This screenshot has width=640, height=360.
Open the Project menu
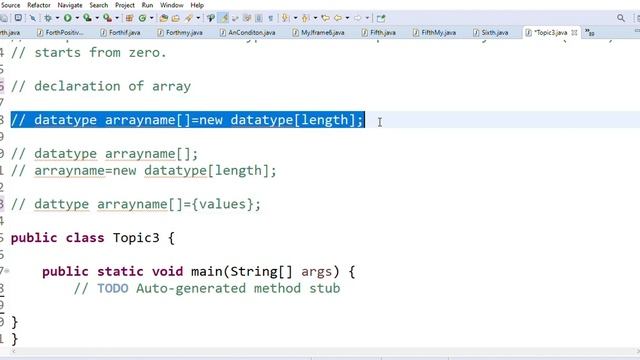tap(124, 5)
